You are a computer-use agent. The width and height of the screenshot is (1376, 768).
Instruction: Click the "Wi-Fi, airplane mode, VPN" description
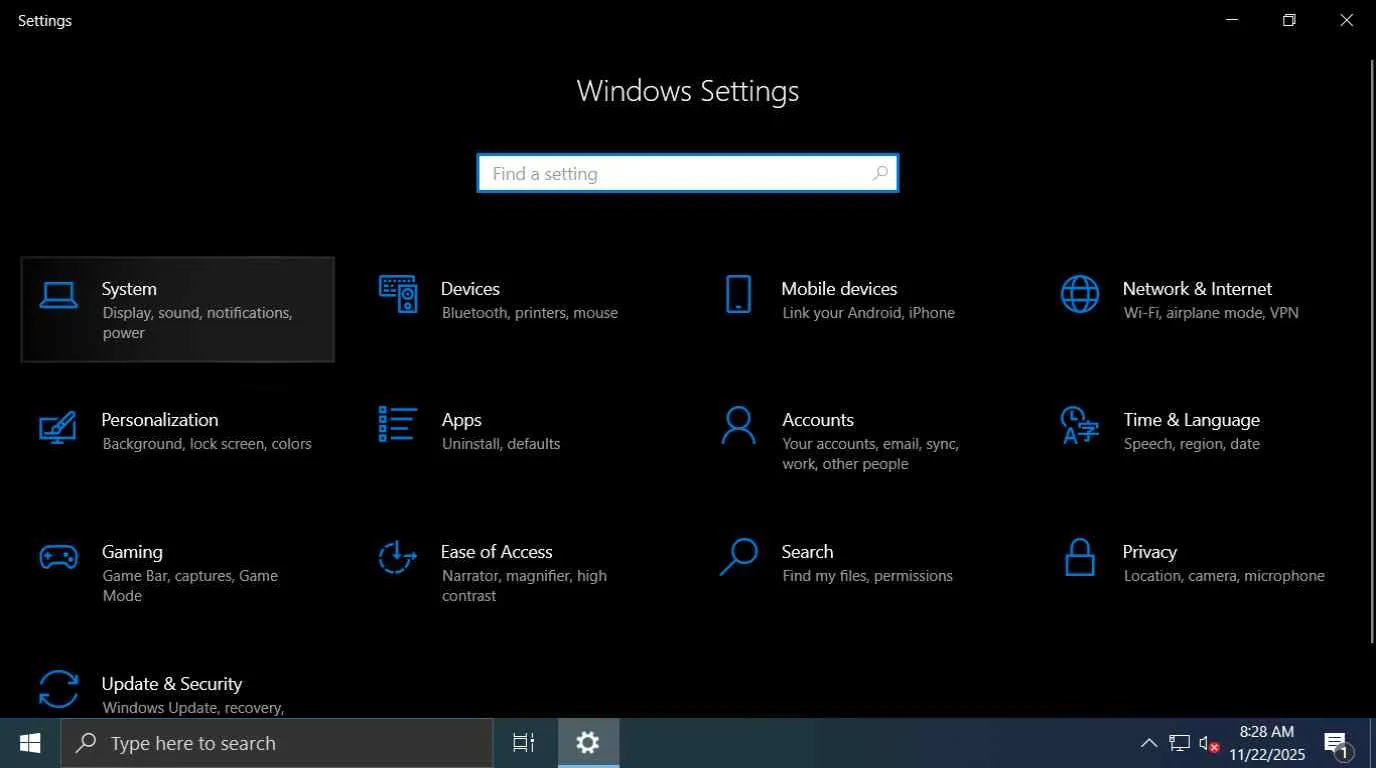click(x=1211, y=313)
